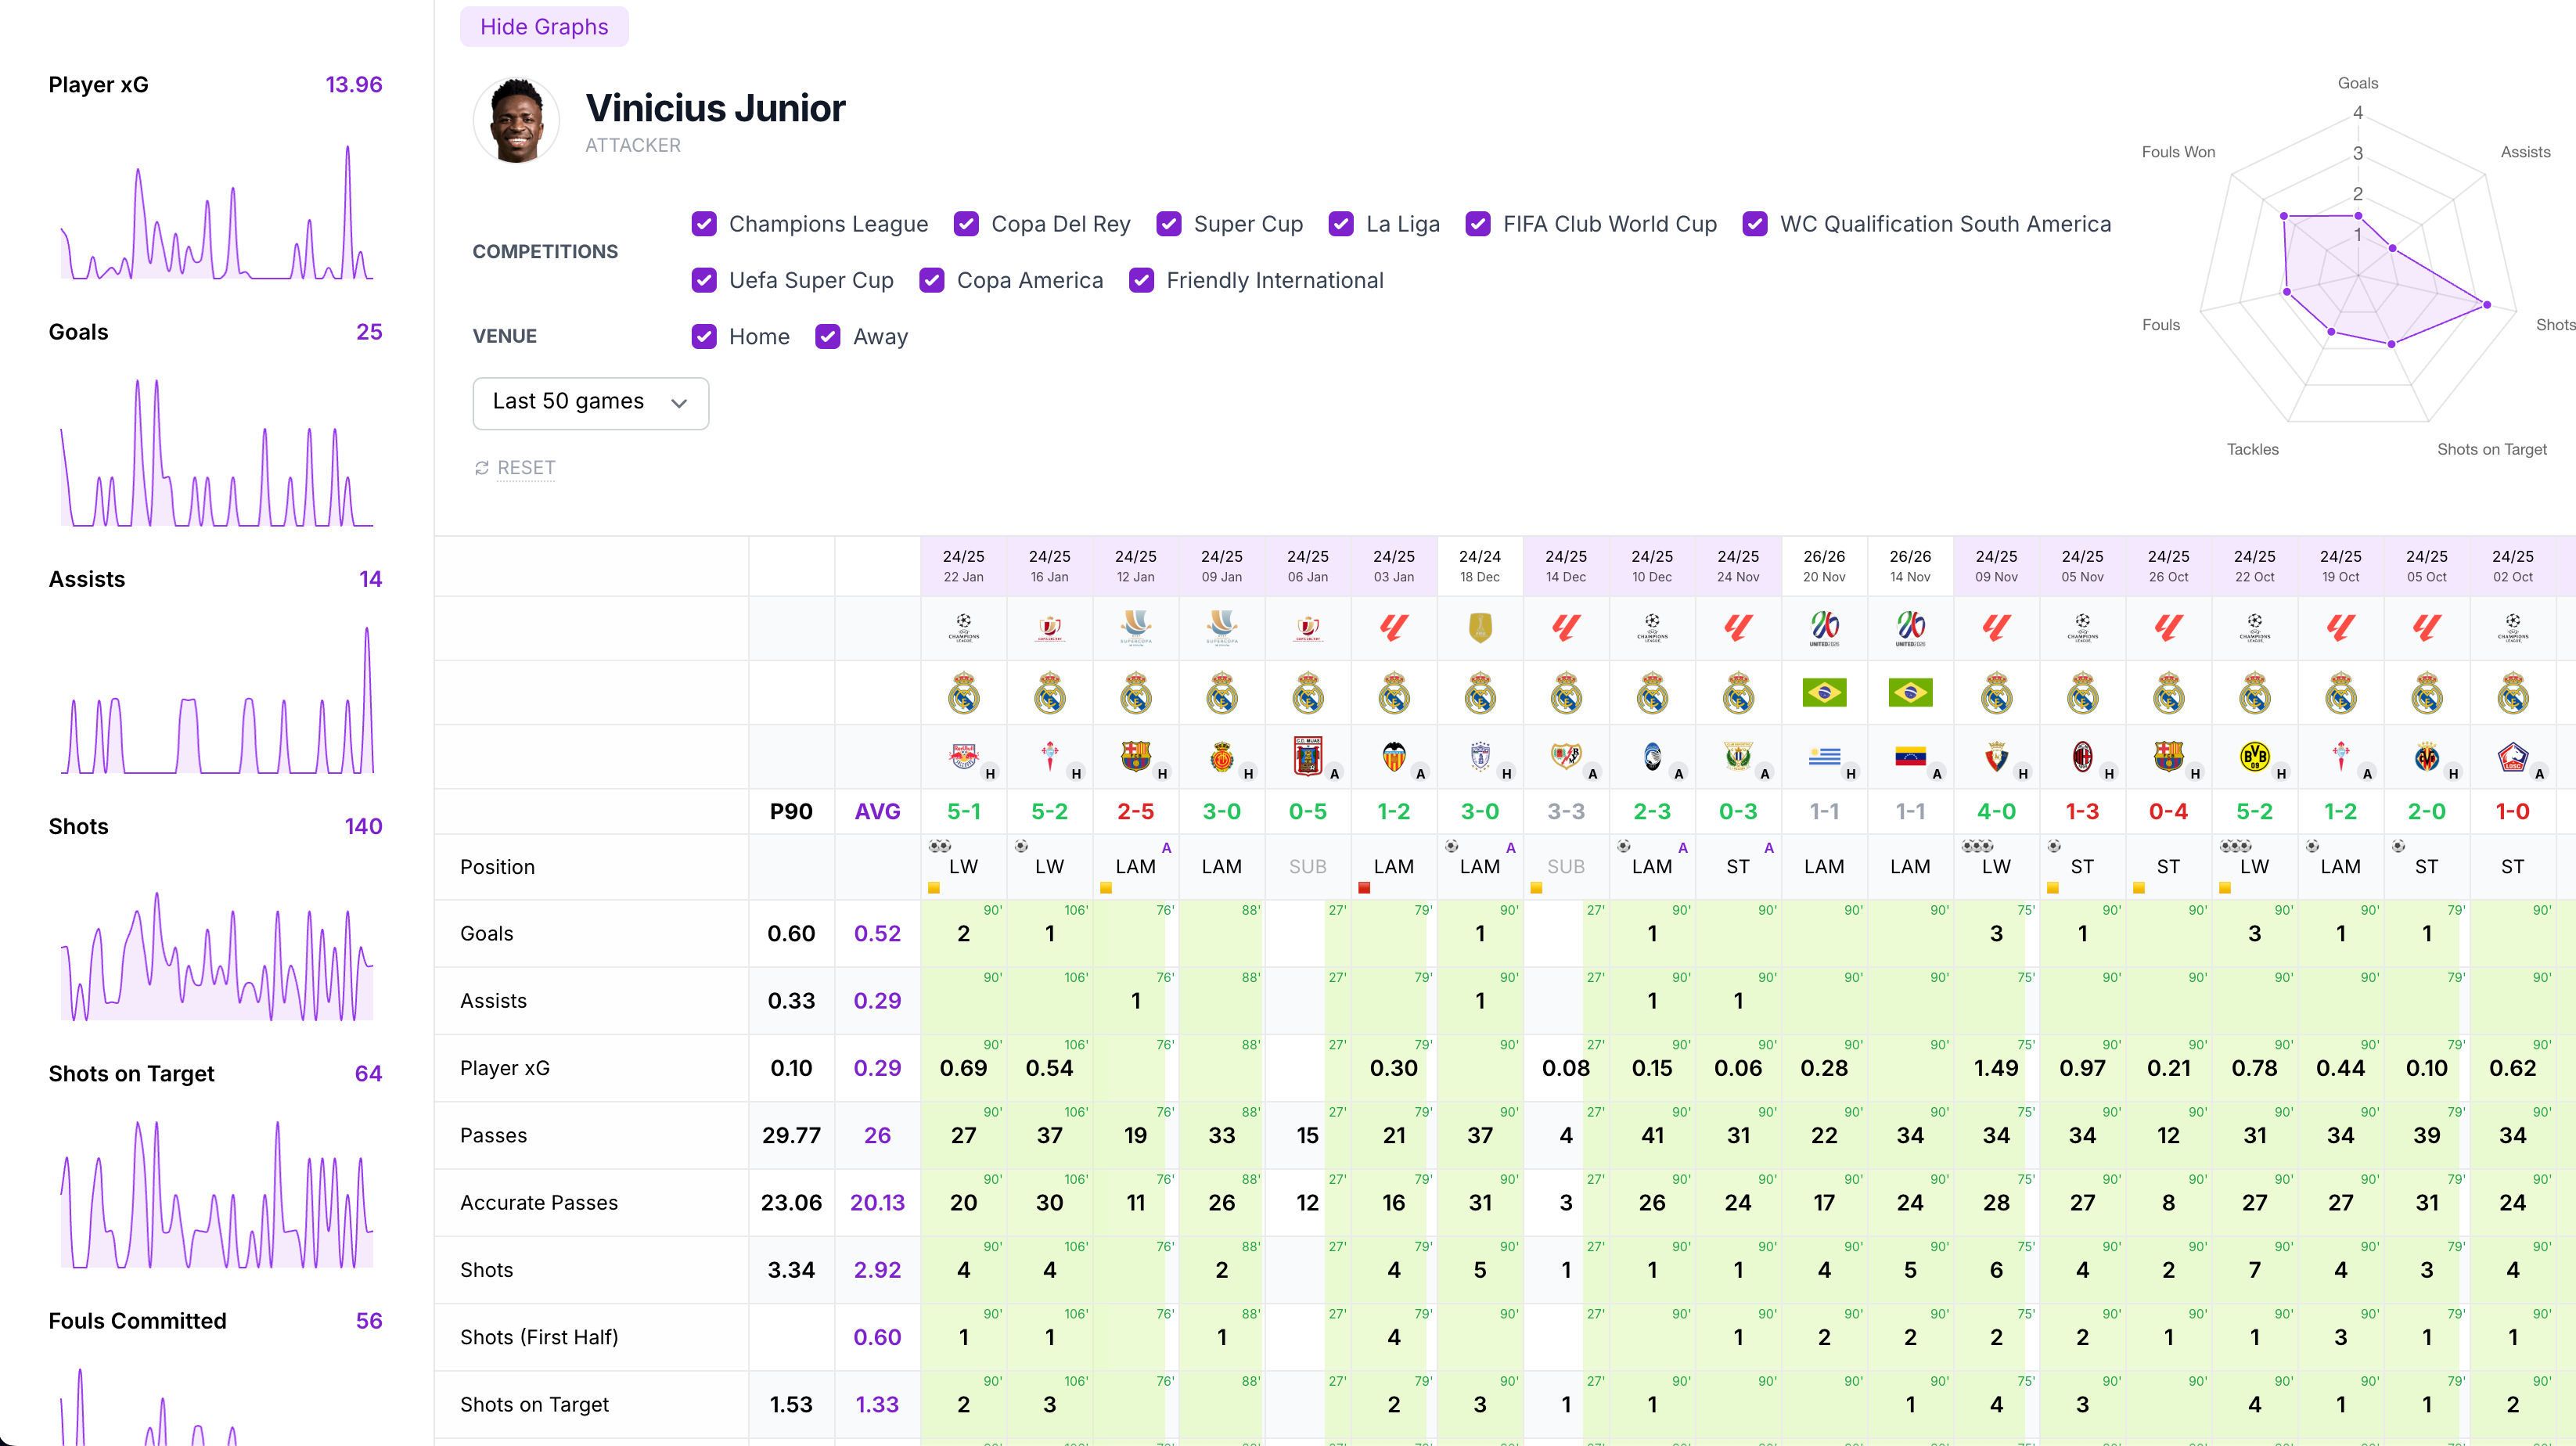2576x1446 pixels.
Task: Click the Valencia opponent crest
Action: click(1394, 756)
